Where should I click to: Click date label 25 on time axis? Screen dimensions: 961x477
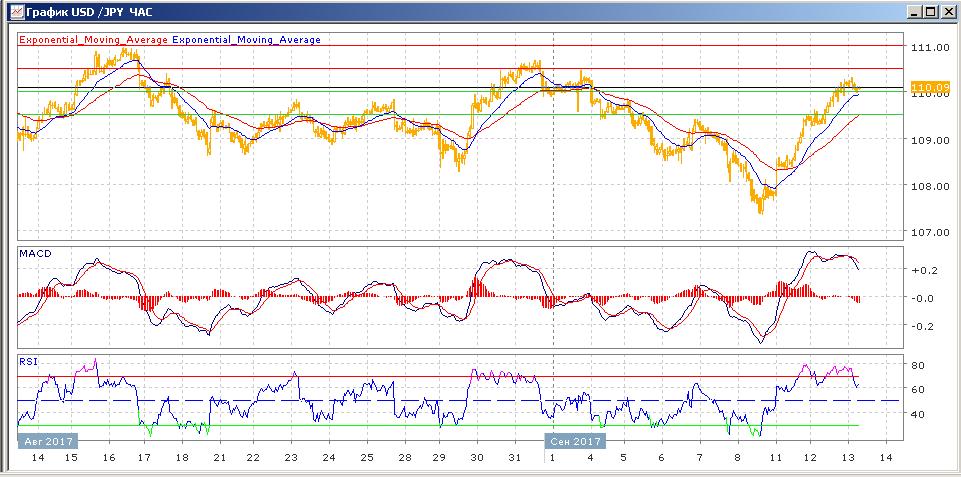coord(366,459)
